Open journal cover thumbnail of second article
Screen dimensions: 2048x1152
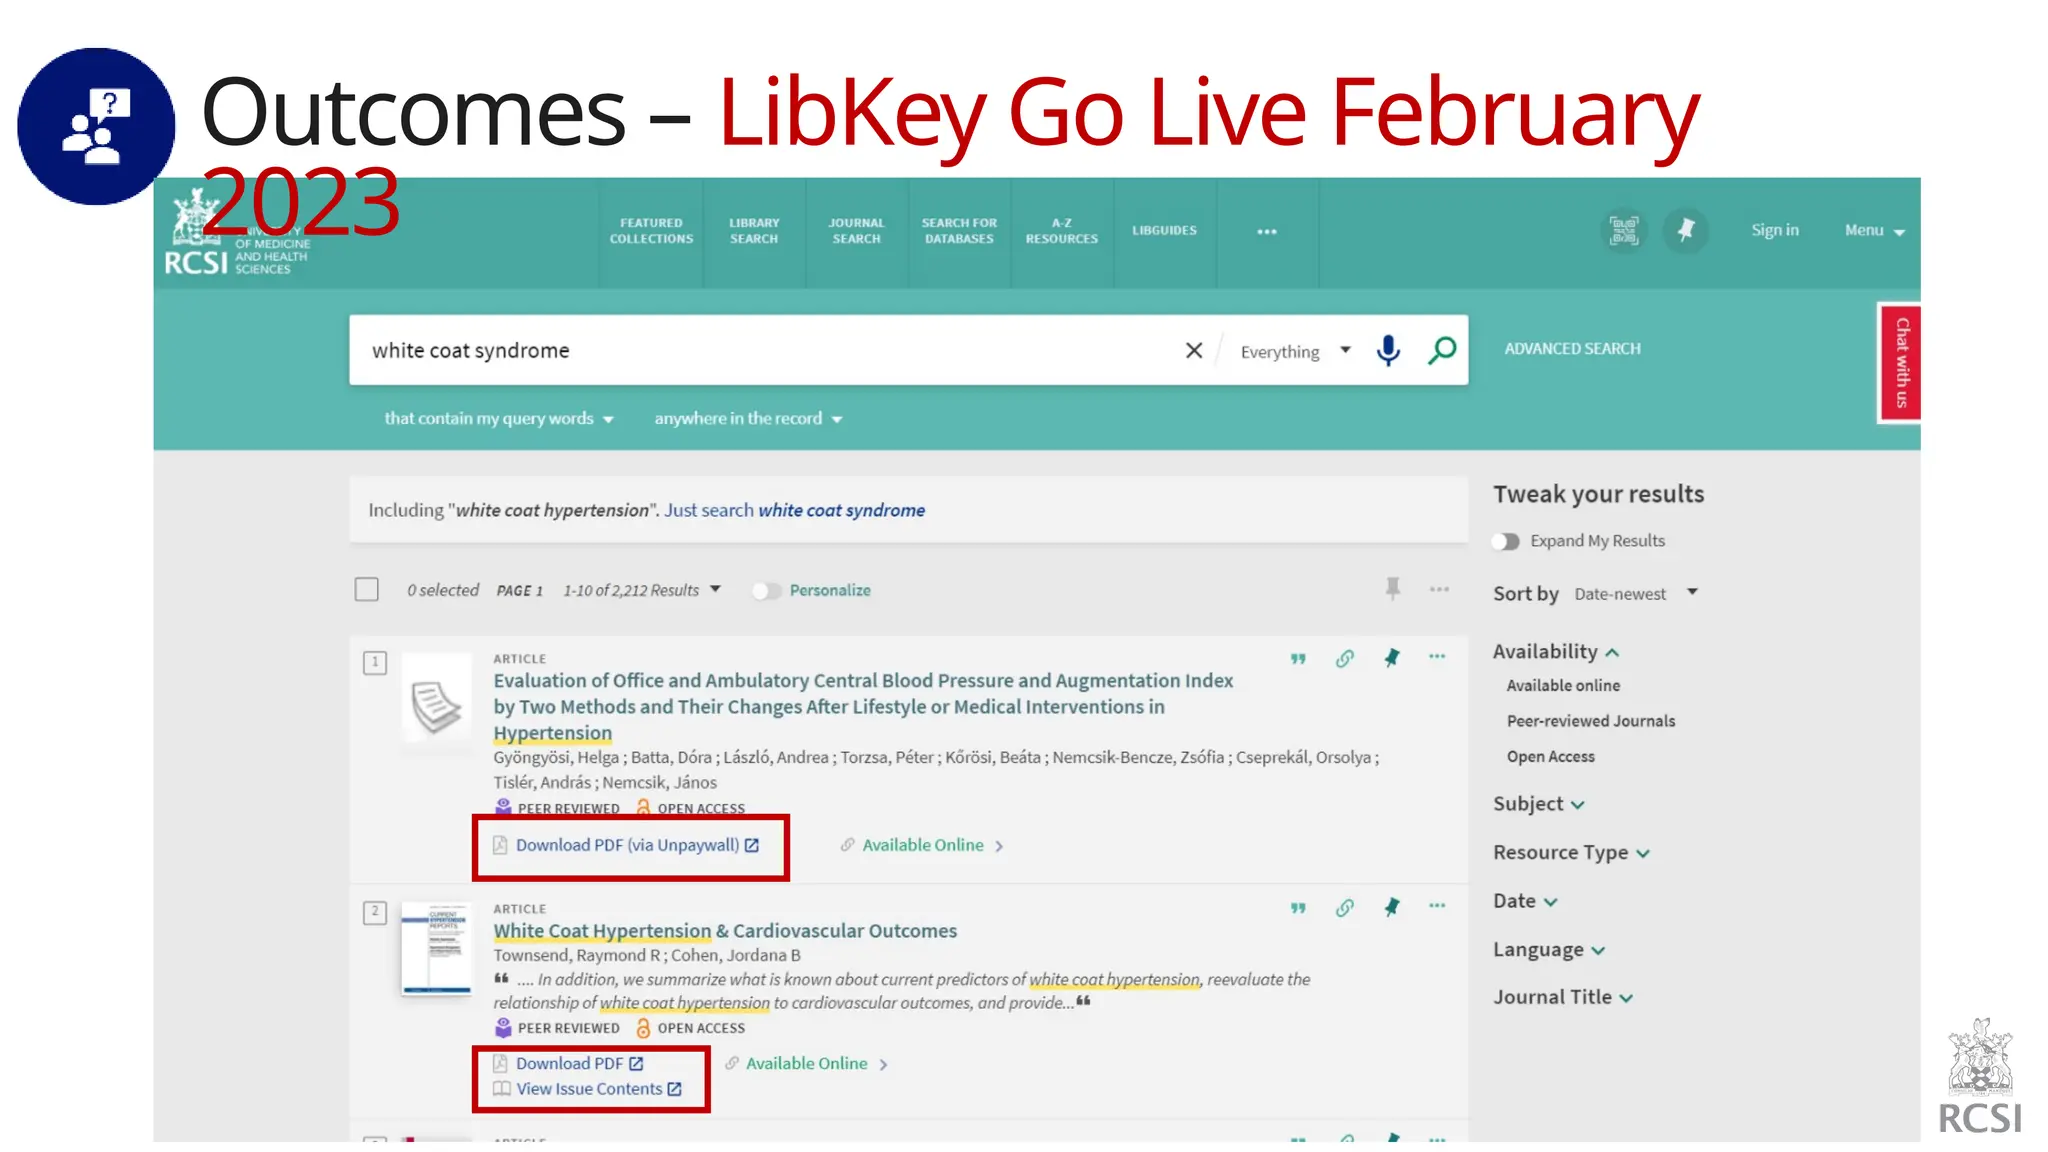pyautogui.click(x=436, y=949)
